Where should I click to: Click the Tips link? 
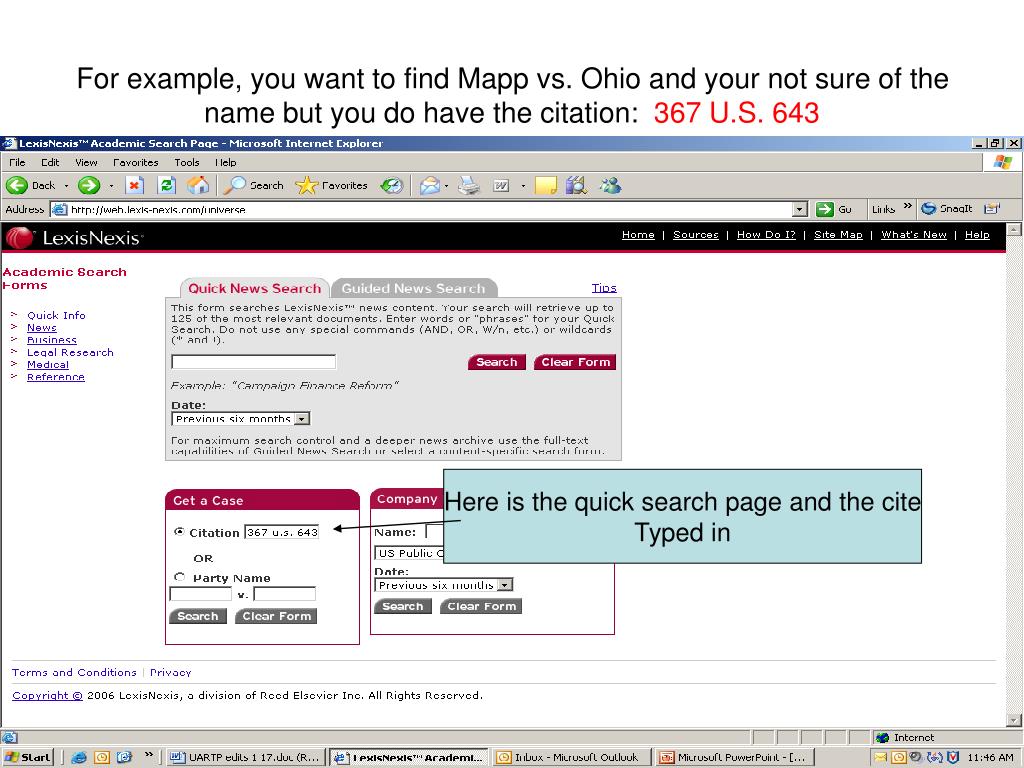(x=604, y=288)
